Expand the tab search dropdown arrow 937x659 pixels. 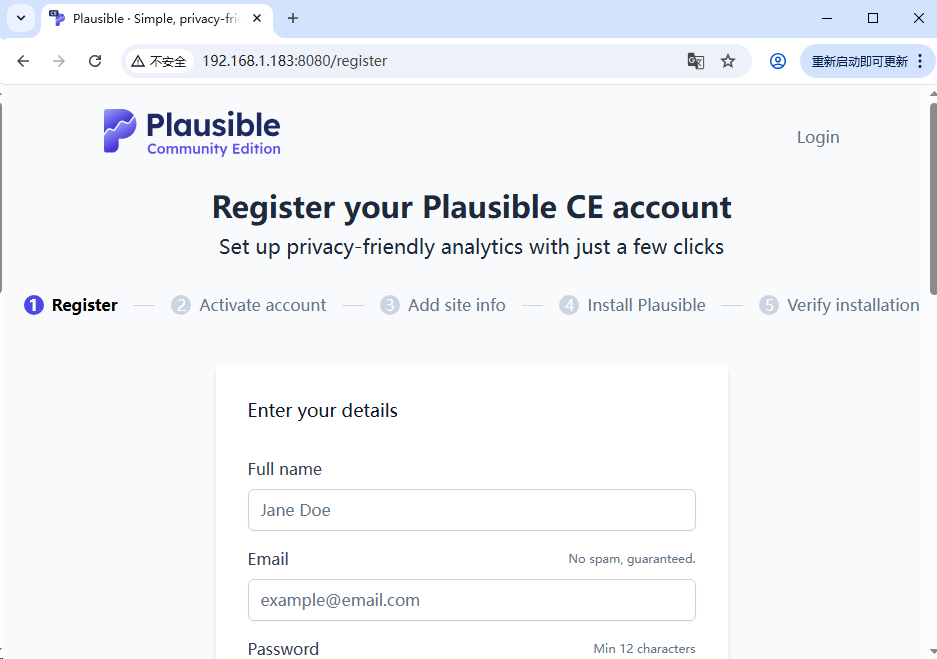click(21, 18)
